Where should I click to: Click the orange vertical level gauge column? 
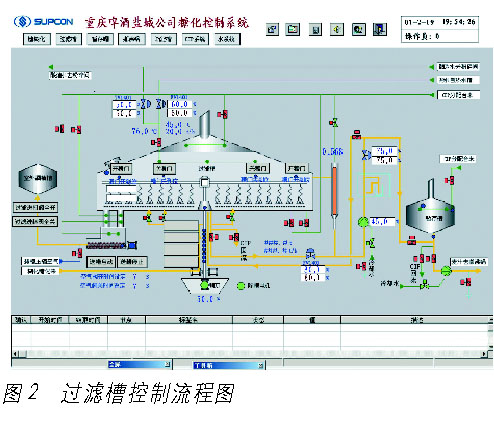334,190
